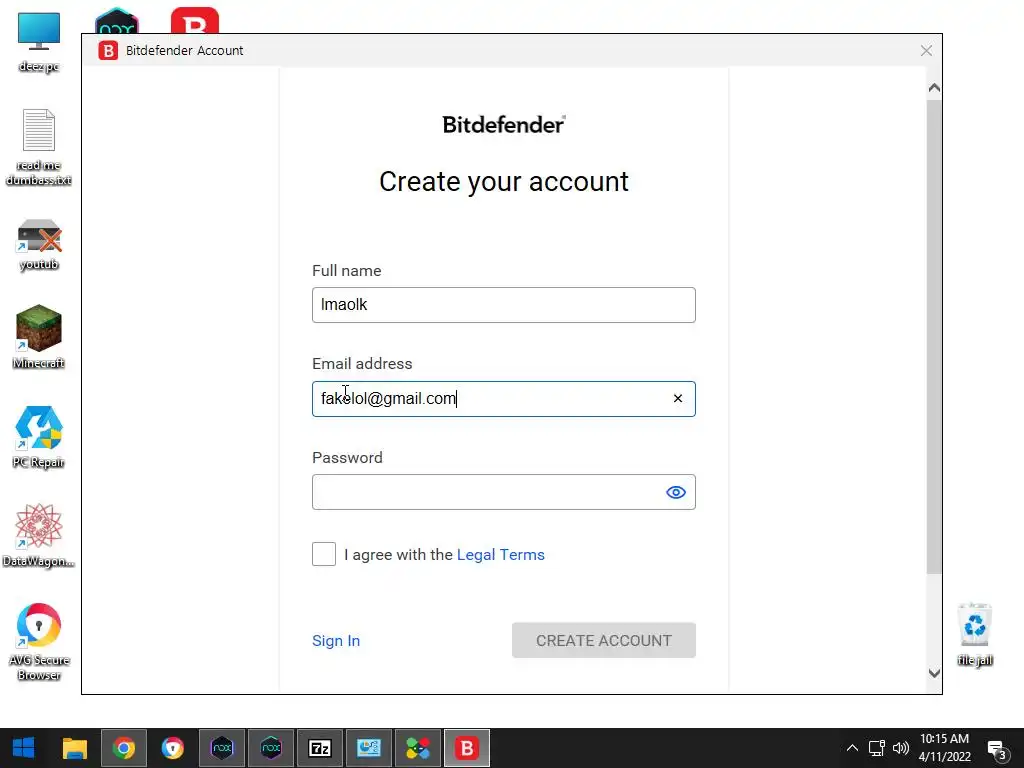Open the Nox desktop icon behind window

[116, 21]
